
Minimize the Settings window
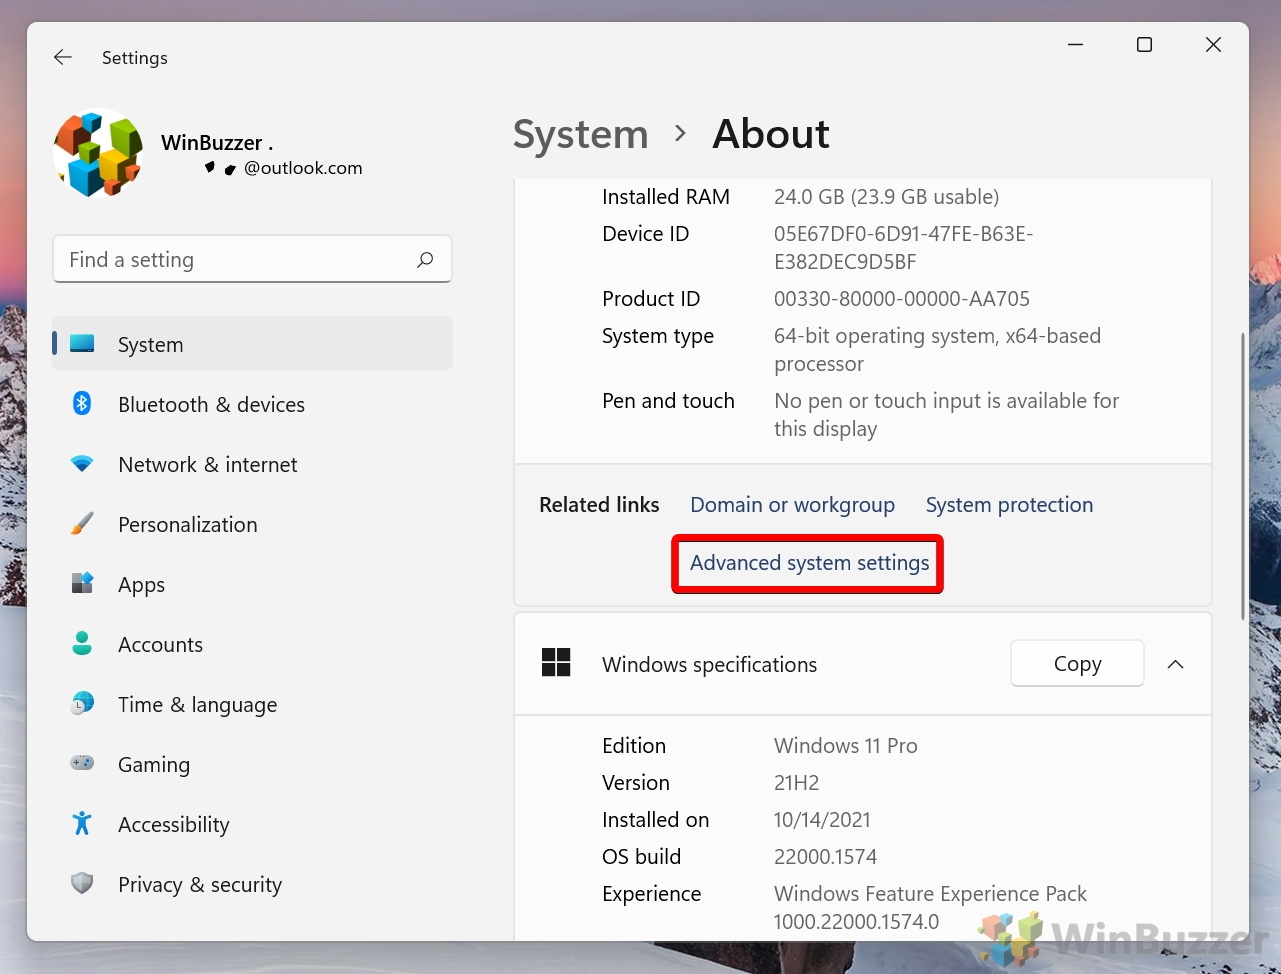click(x=1076, y=45)
